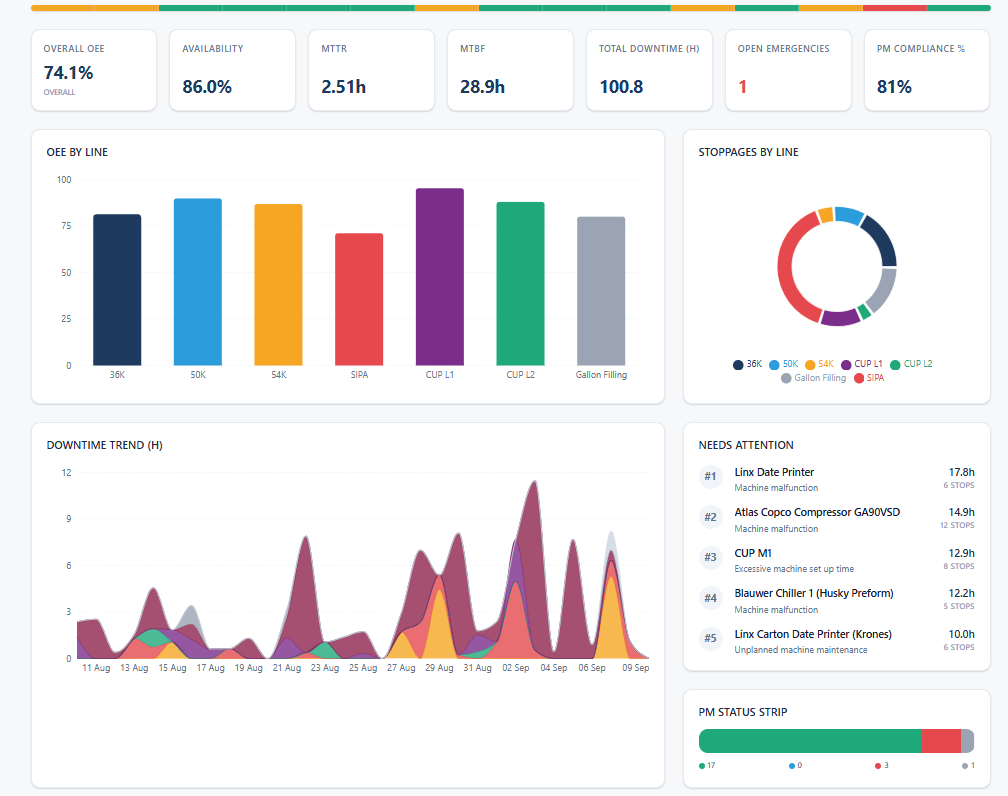The width and height of the screenshot is (1008, 796).
Task: Toggle the 54K legend entry in Stoppages chart
Action: (x=820, y=364)
